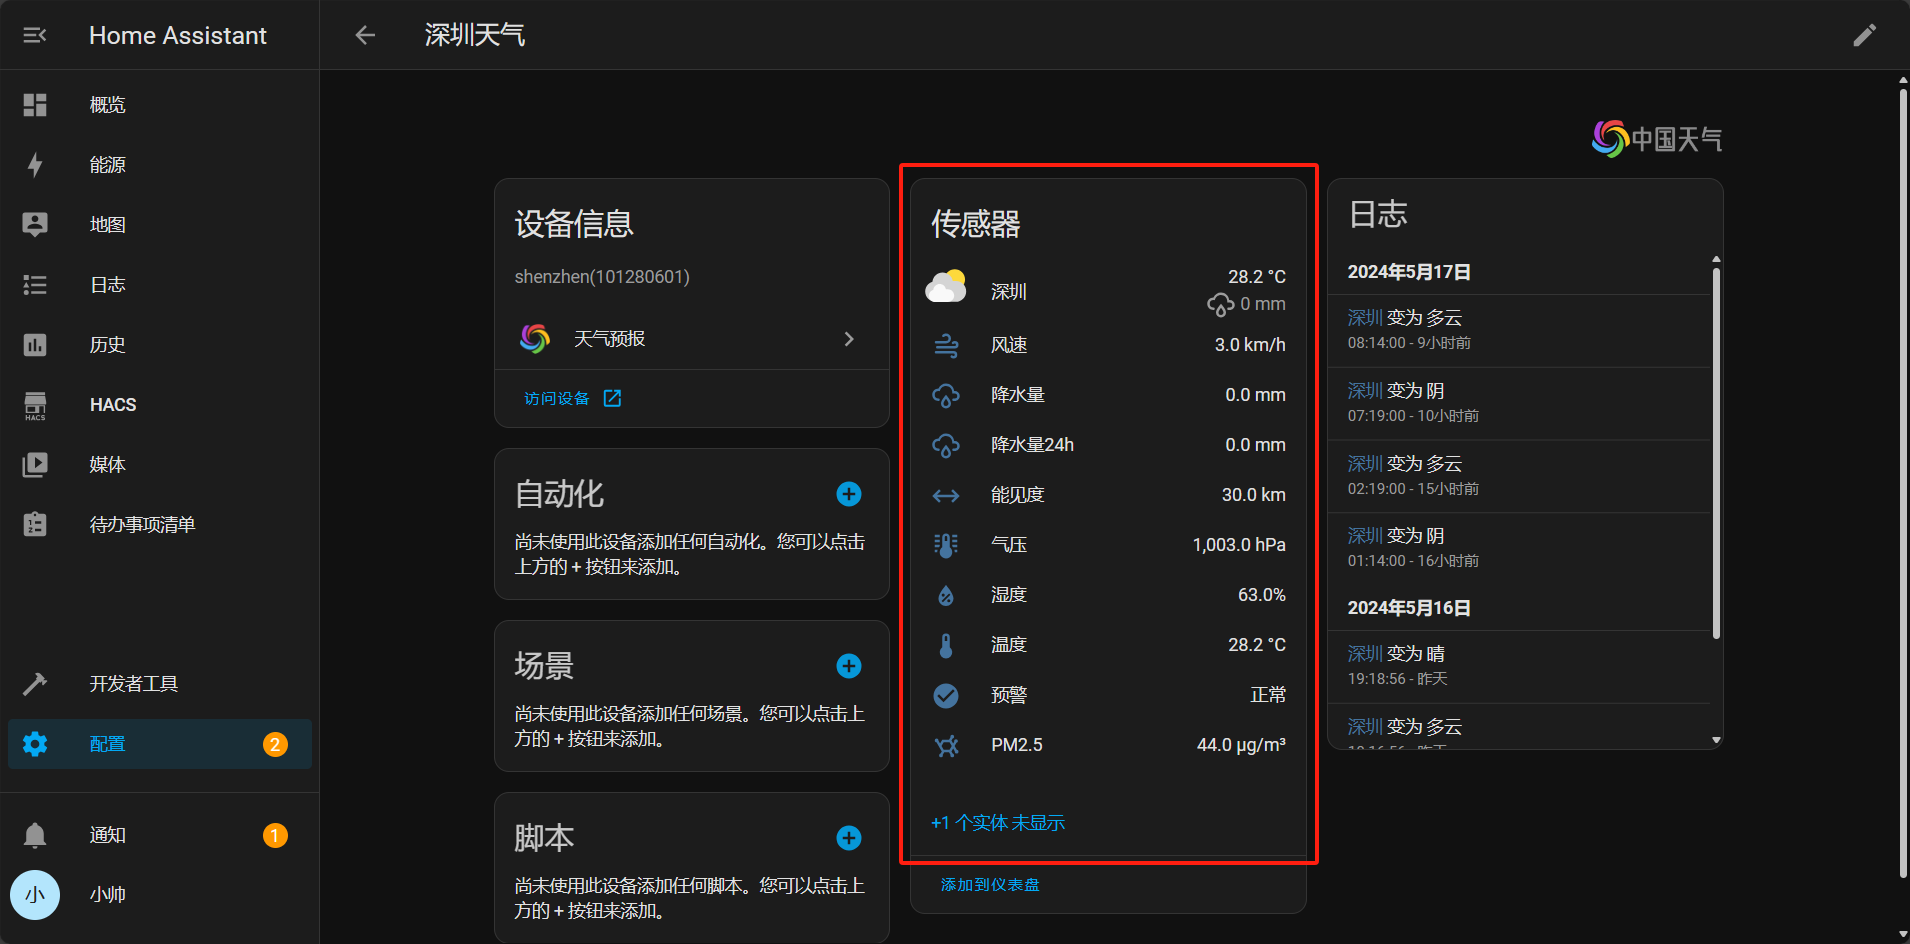Add scene with 场景 plus button
The width and height of the screenshot is (1910, 944).
pos(849,666)
